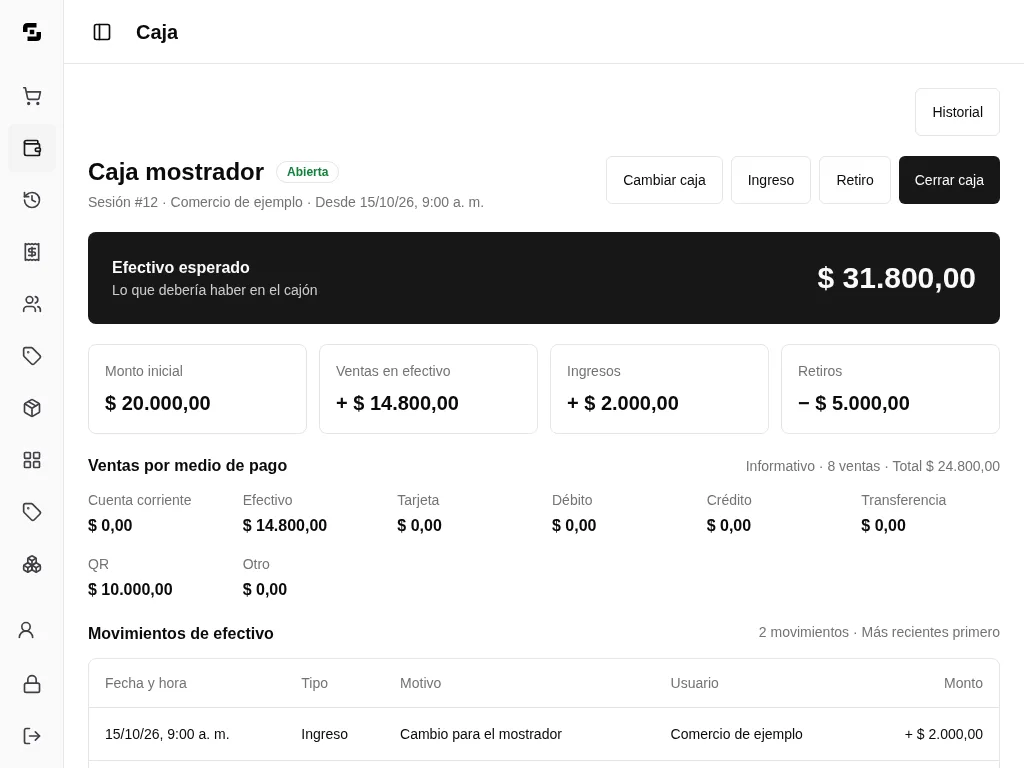This screenshot has height=768, width=1024.
Task: Open the user profile icon
Action: point(26,630)
